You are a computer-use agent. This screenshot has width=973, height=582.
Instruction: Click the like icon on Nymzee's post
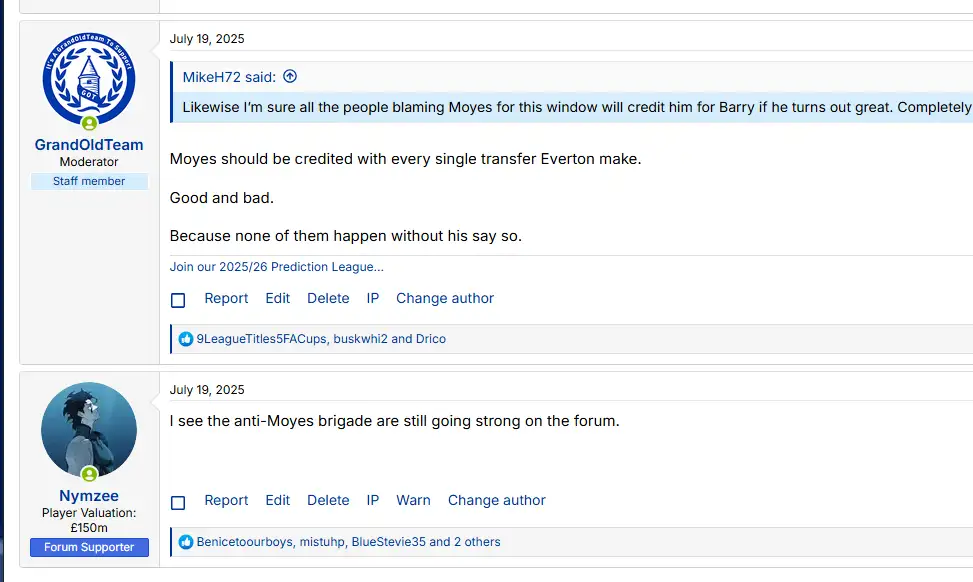[185, 542]
